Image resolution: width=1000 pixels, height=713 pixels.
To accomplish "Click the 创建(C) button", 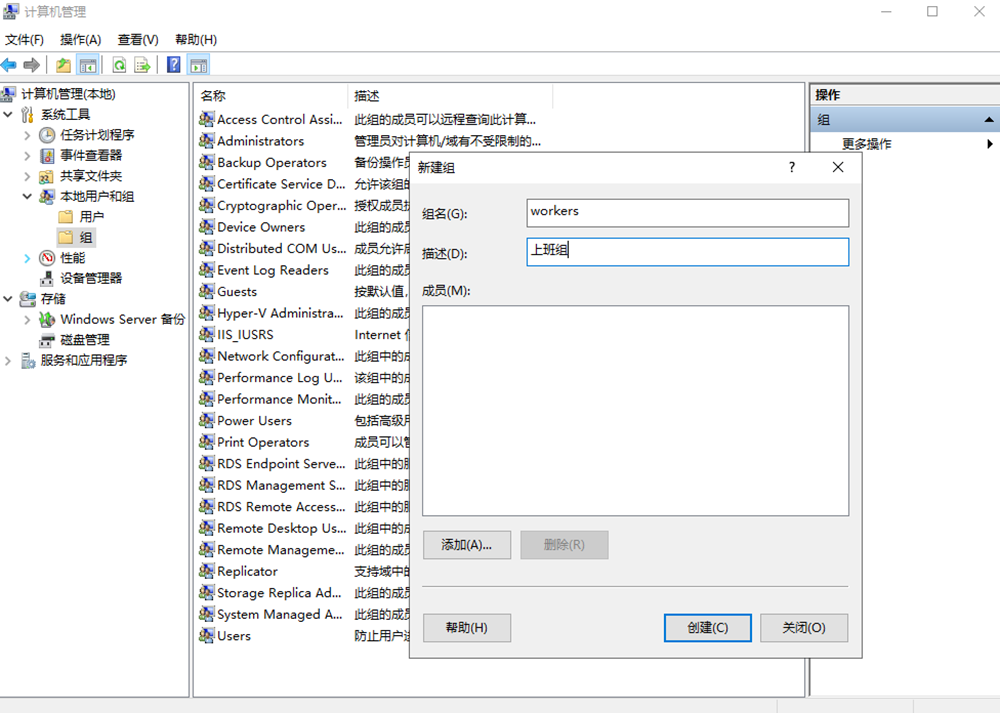I will click(x=706, y=628).
